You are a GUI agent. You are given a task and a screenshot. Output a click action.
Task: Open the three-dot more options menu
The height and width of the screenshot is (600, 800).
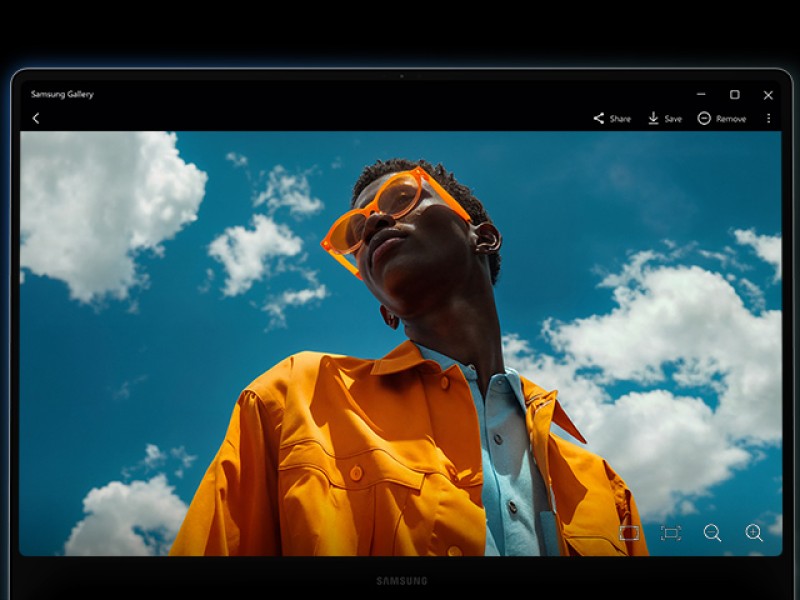pos(768,118)
